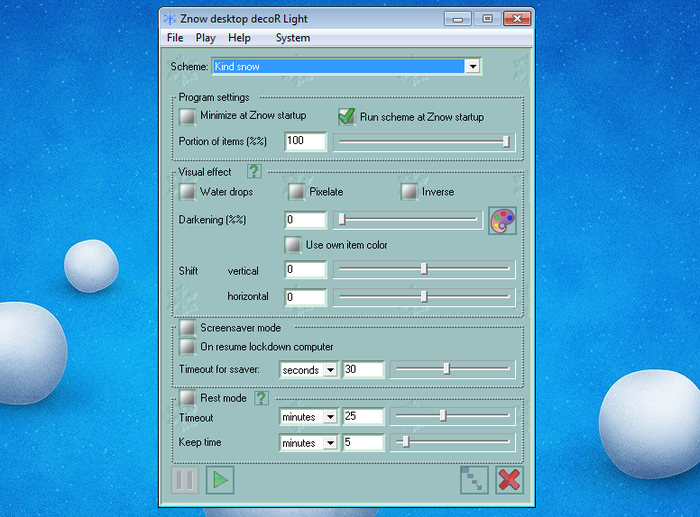Open Visual effect help question mark

254,171
